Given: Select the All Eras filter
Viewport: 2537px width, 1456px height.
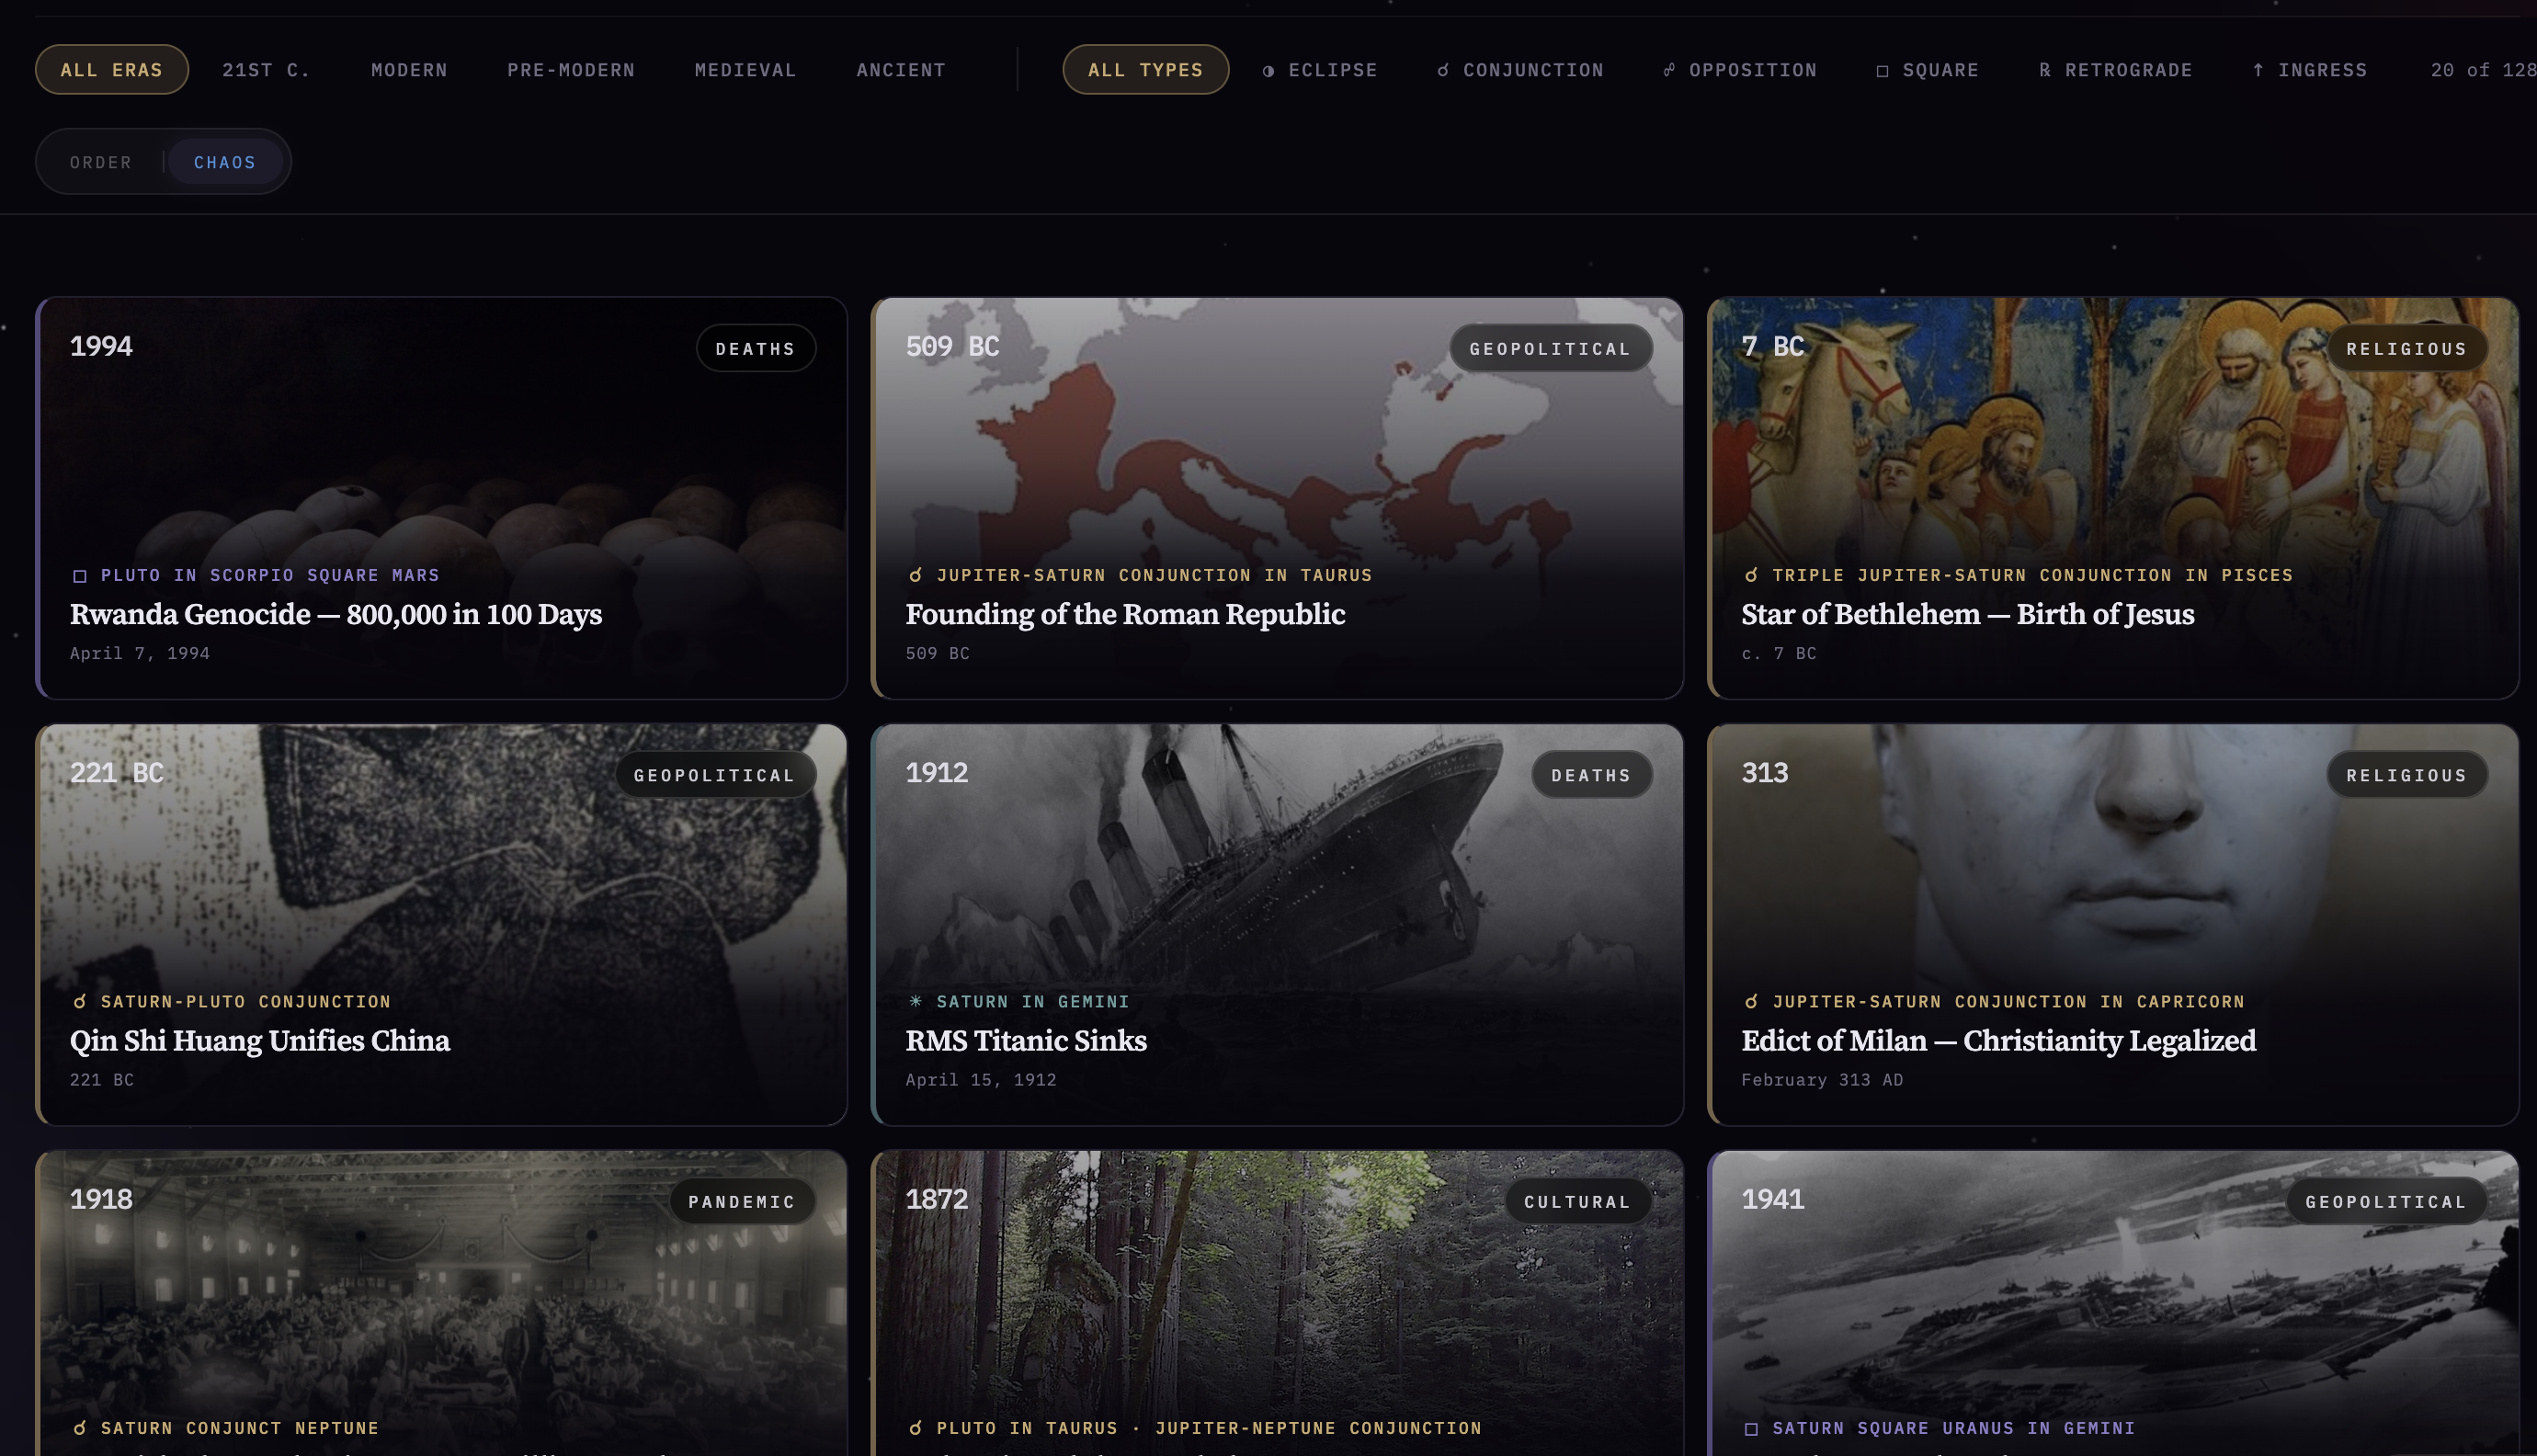Looking at the screenshot, I should (x=111, y=70).
